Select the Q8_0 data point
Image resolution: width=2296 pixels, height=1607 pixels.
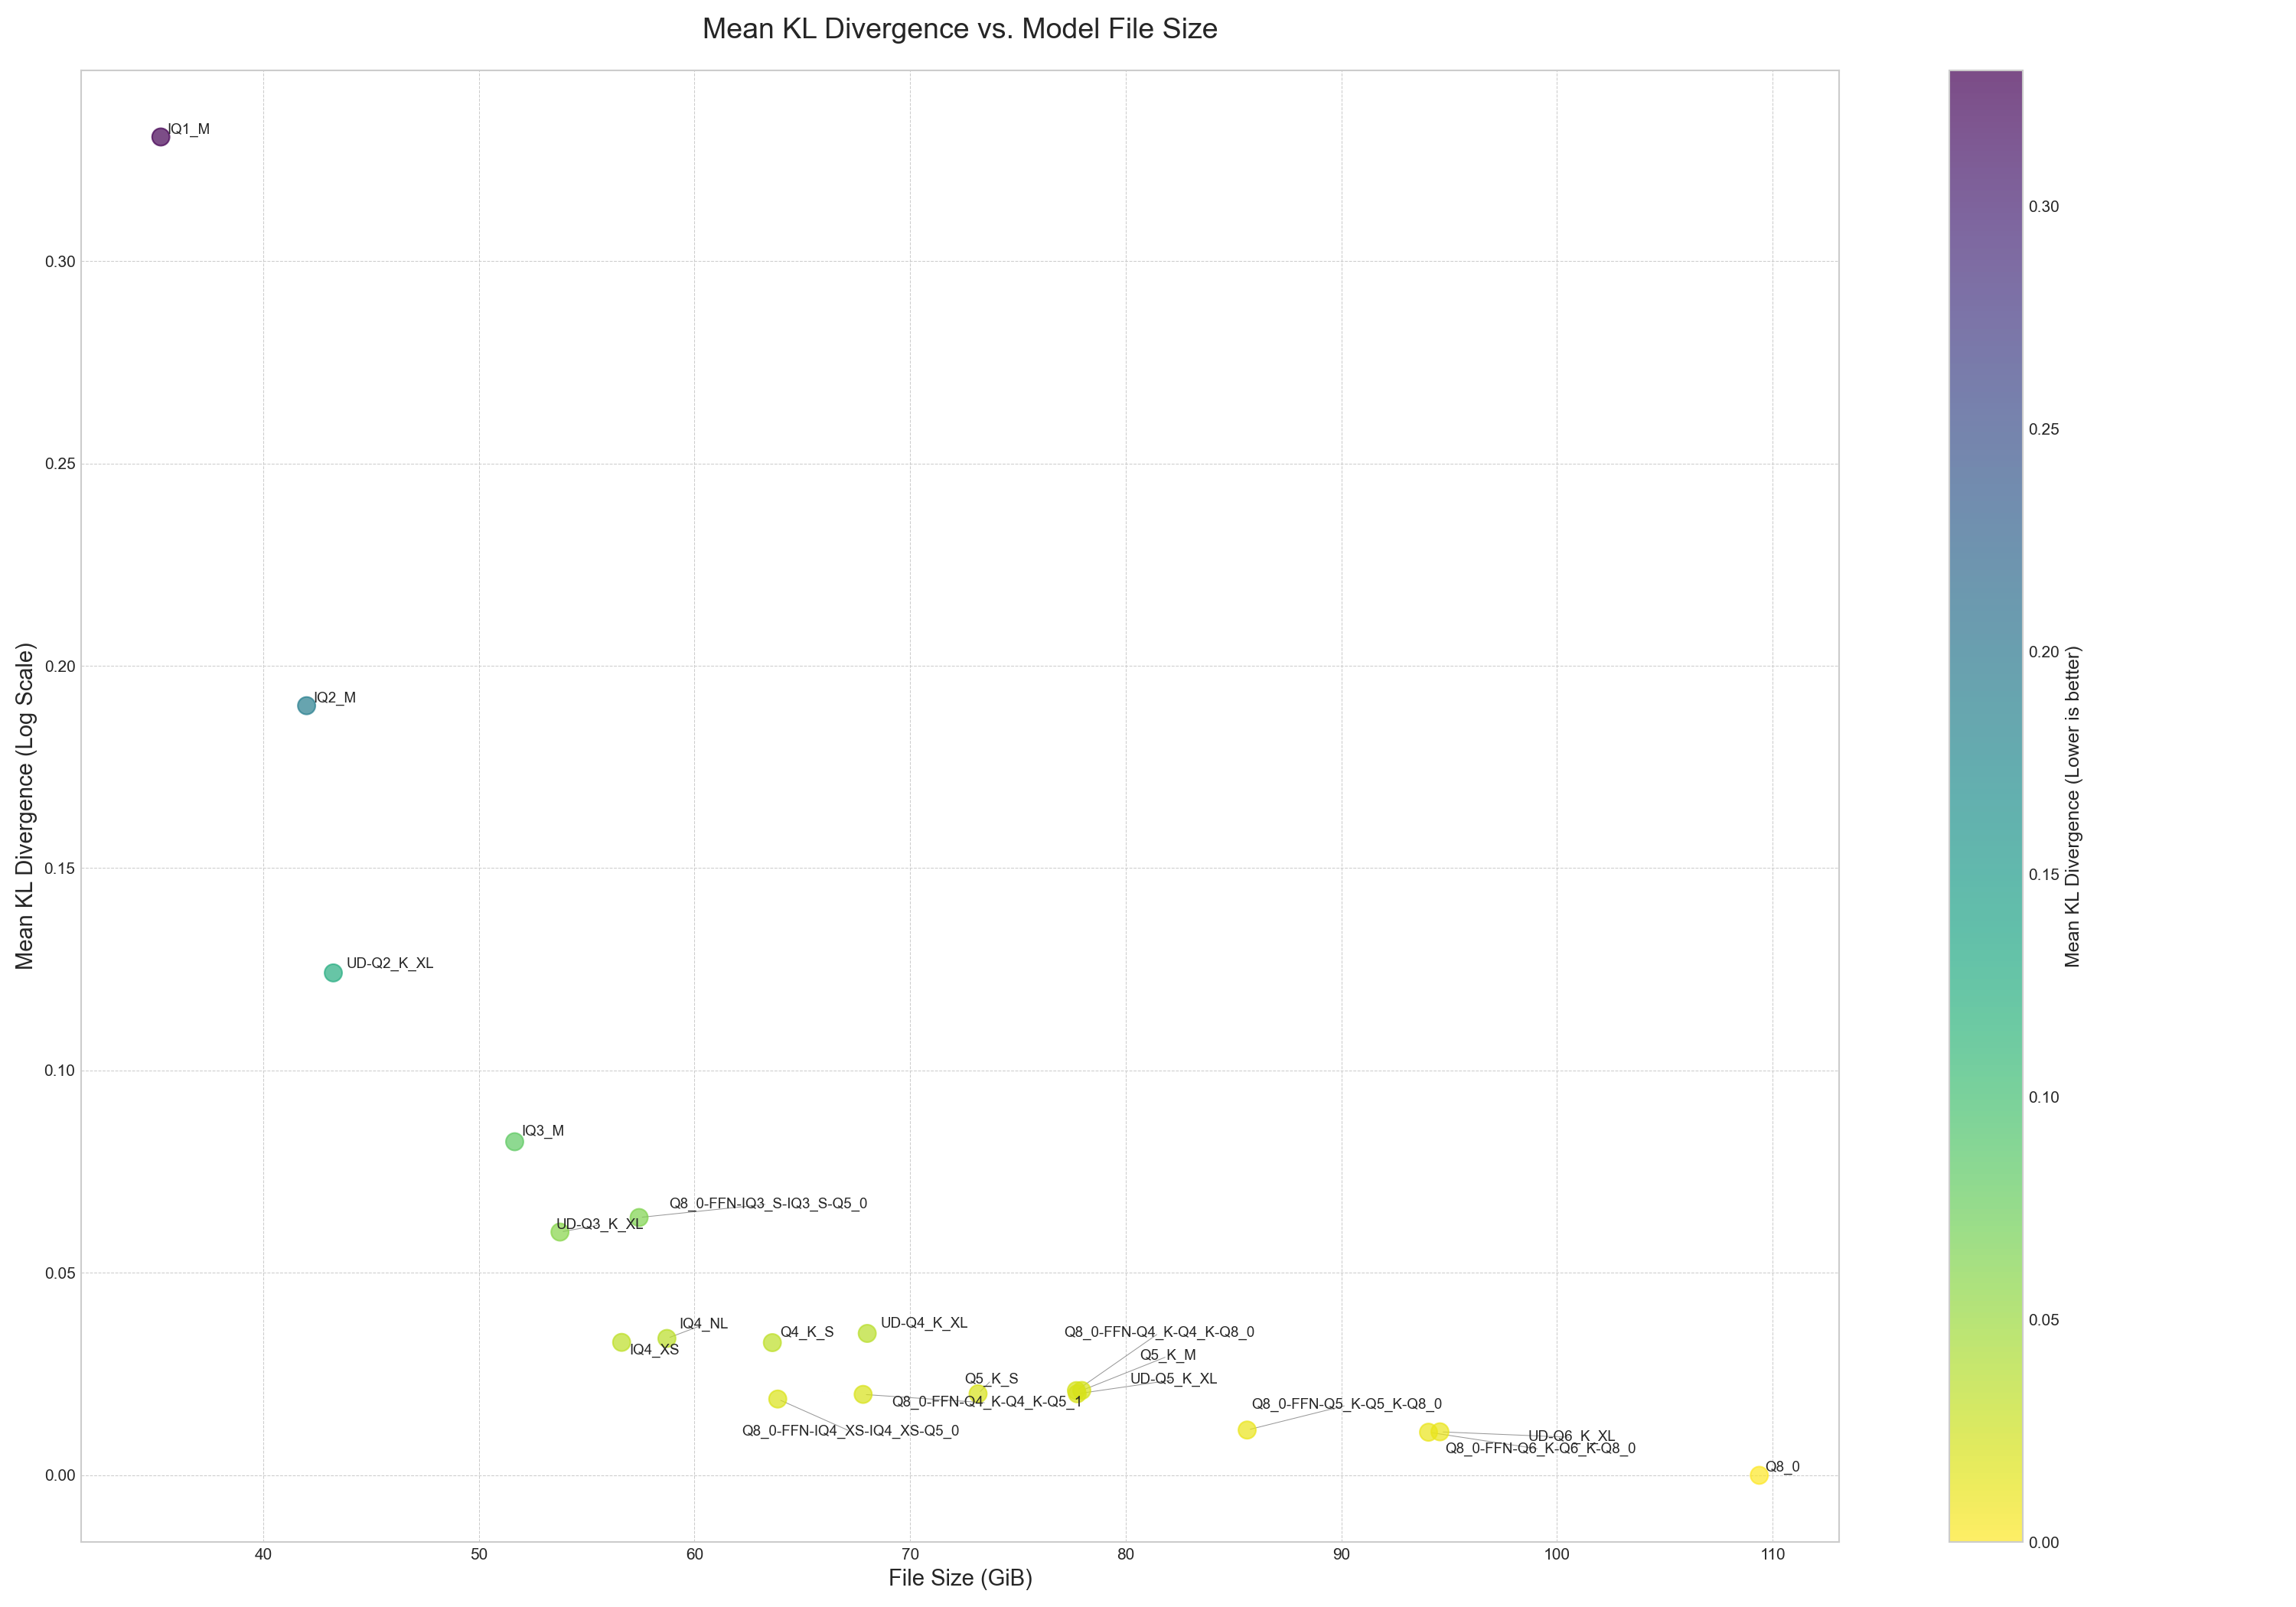pos(1758,1475)
